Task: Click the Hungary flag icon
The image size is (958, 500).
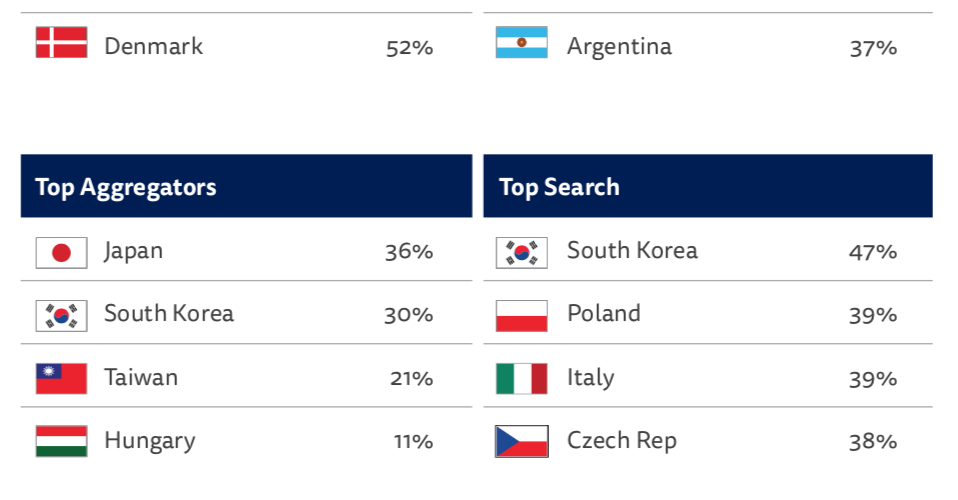Action: click(61, 441)
